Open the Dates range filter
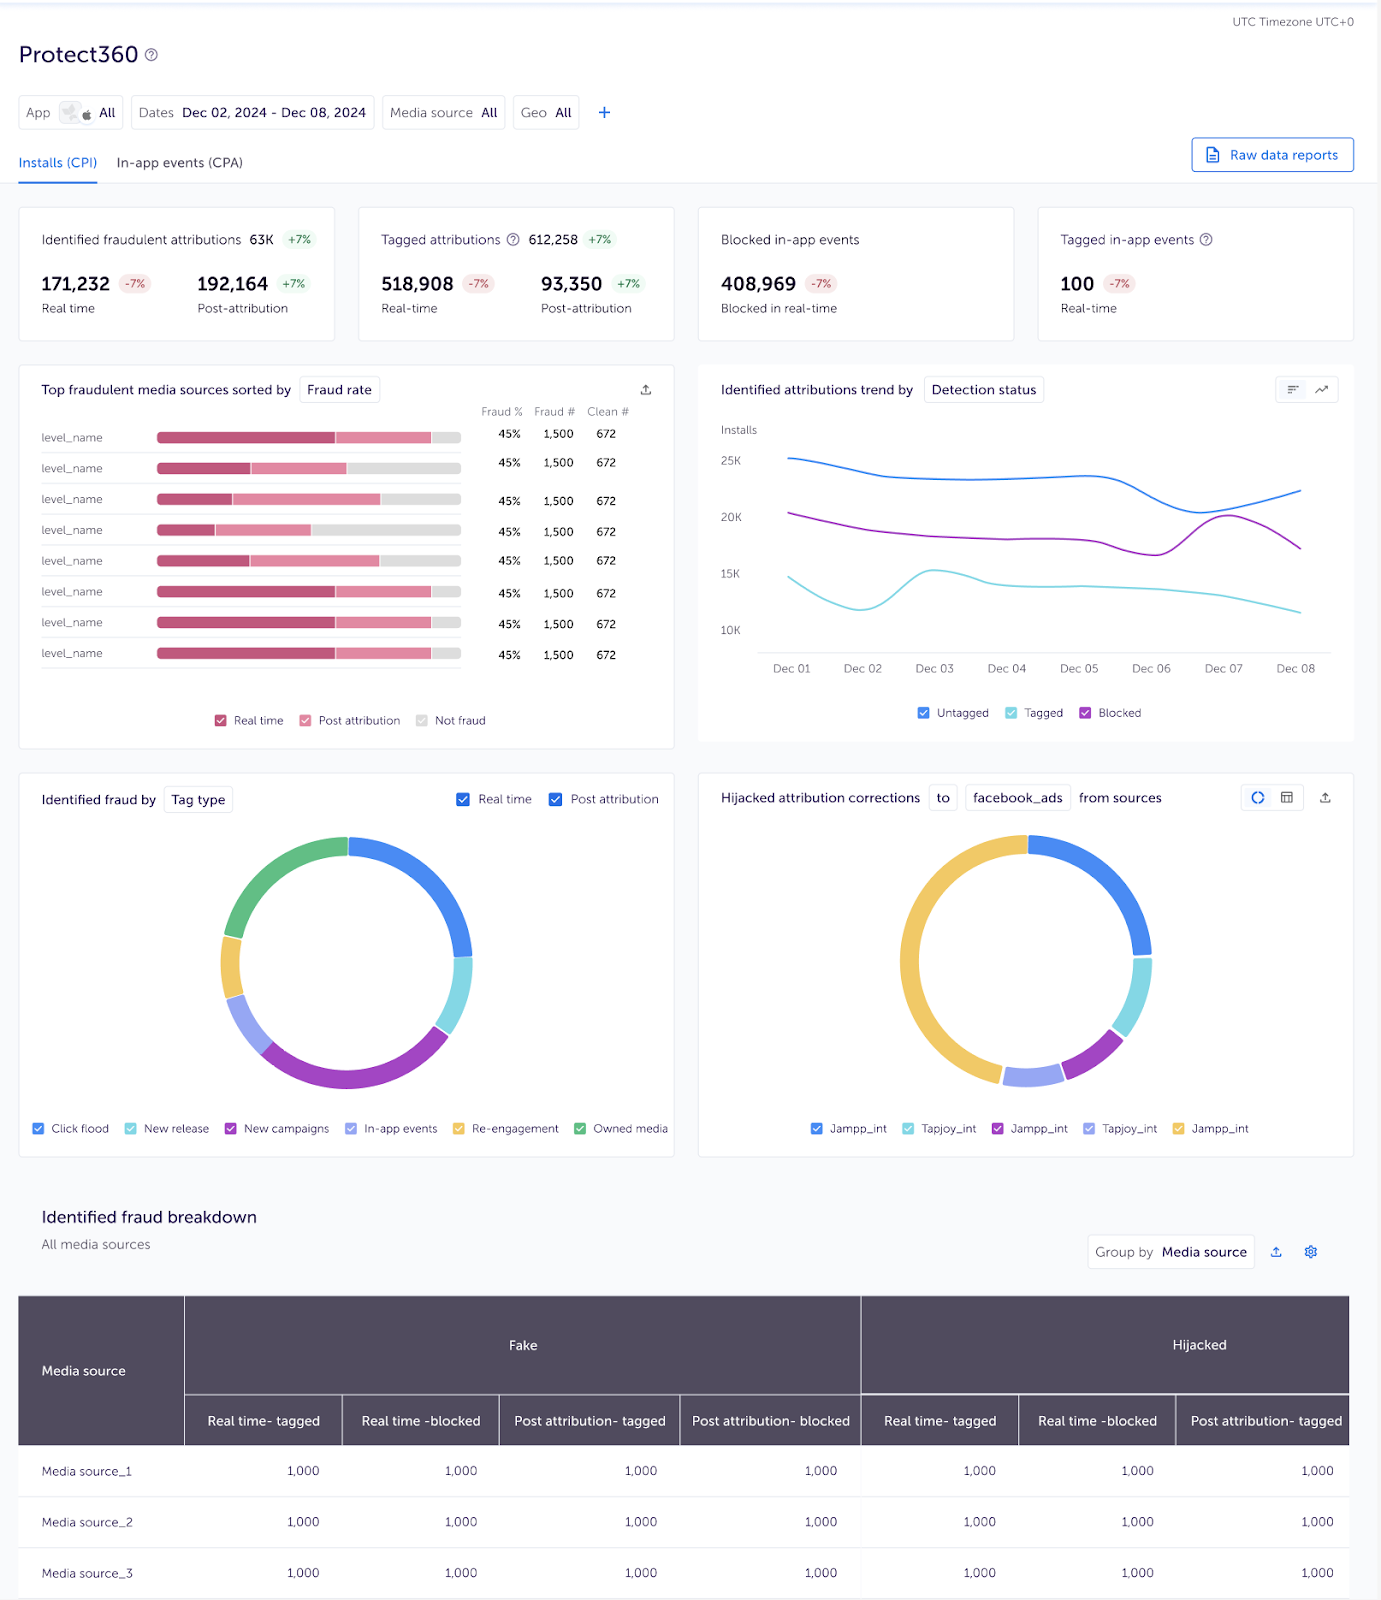 click(x=252, y=113)
